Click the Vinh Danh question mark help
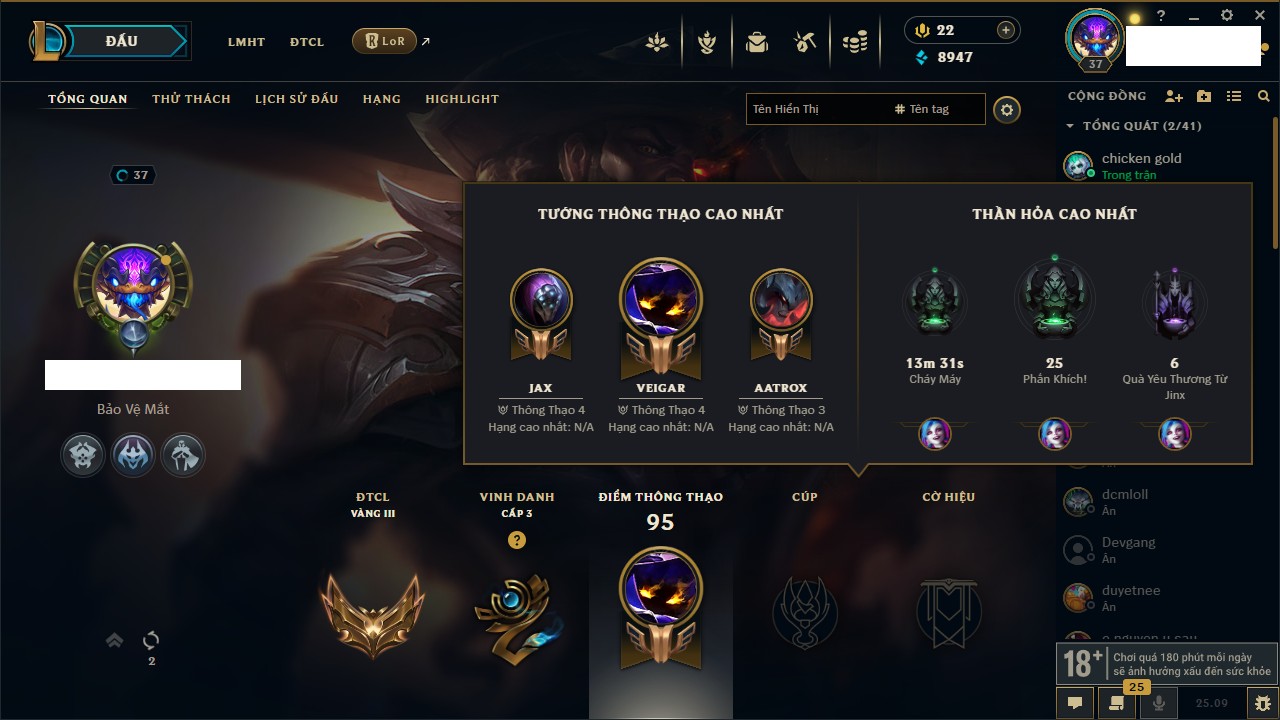Image resolution: width=1280 pixels, height=720 pixels. pos(517,540)
